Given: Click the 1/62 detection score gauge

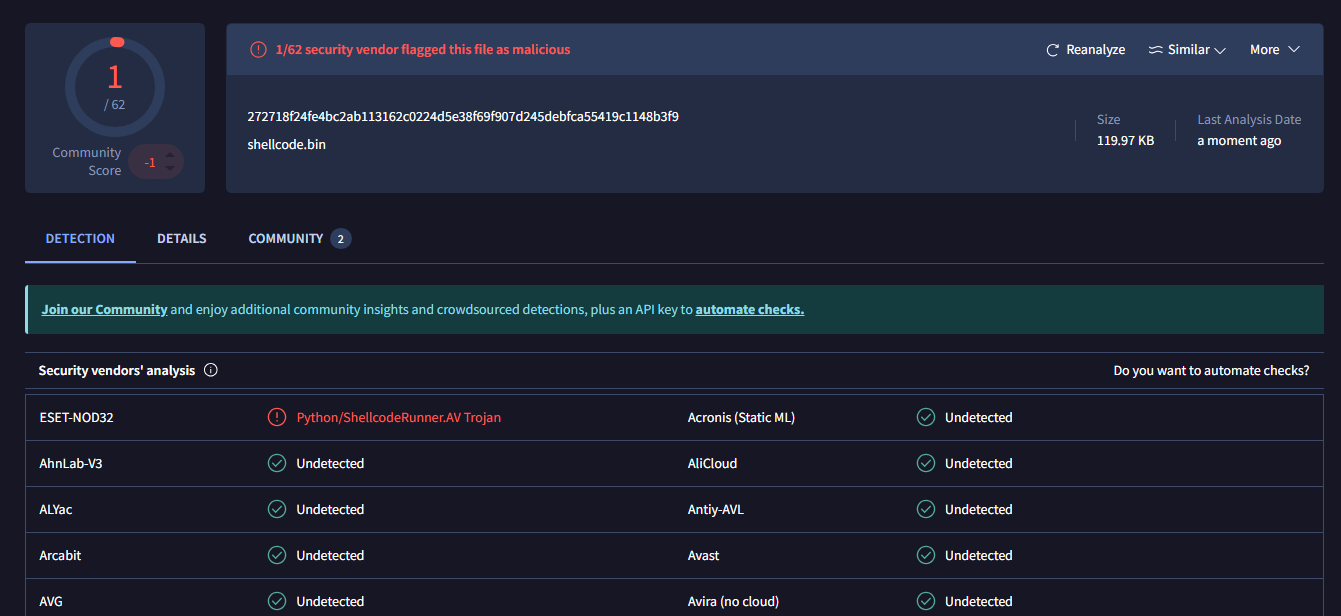Looking at the screenshot, I should click(x=115, y=87).
